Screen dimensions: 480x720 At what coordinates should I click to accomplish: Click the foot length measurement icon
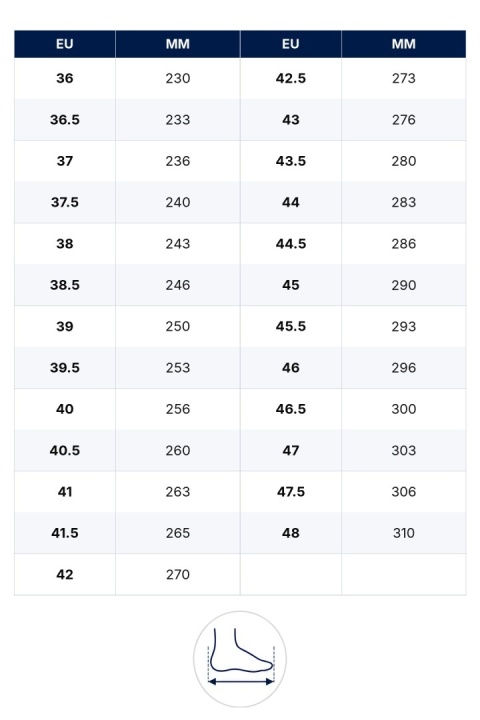(240, 659)
